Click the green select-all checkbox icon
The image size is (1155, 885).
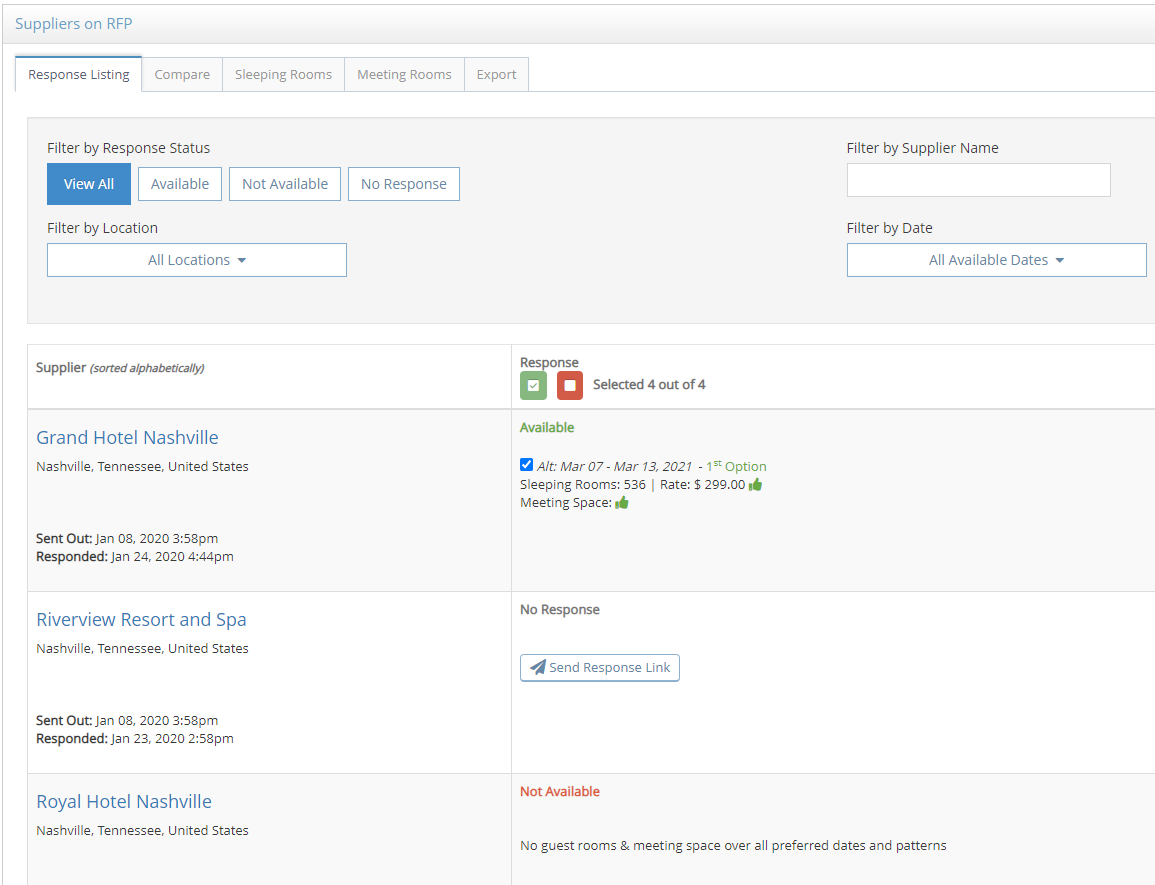pyautogui.click(x=533, y=385)
